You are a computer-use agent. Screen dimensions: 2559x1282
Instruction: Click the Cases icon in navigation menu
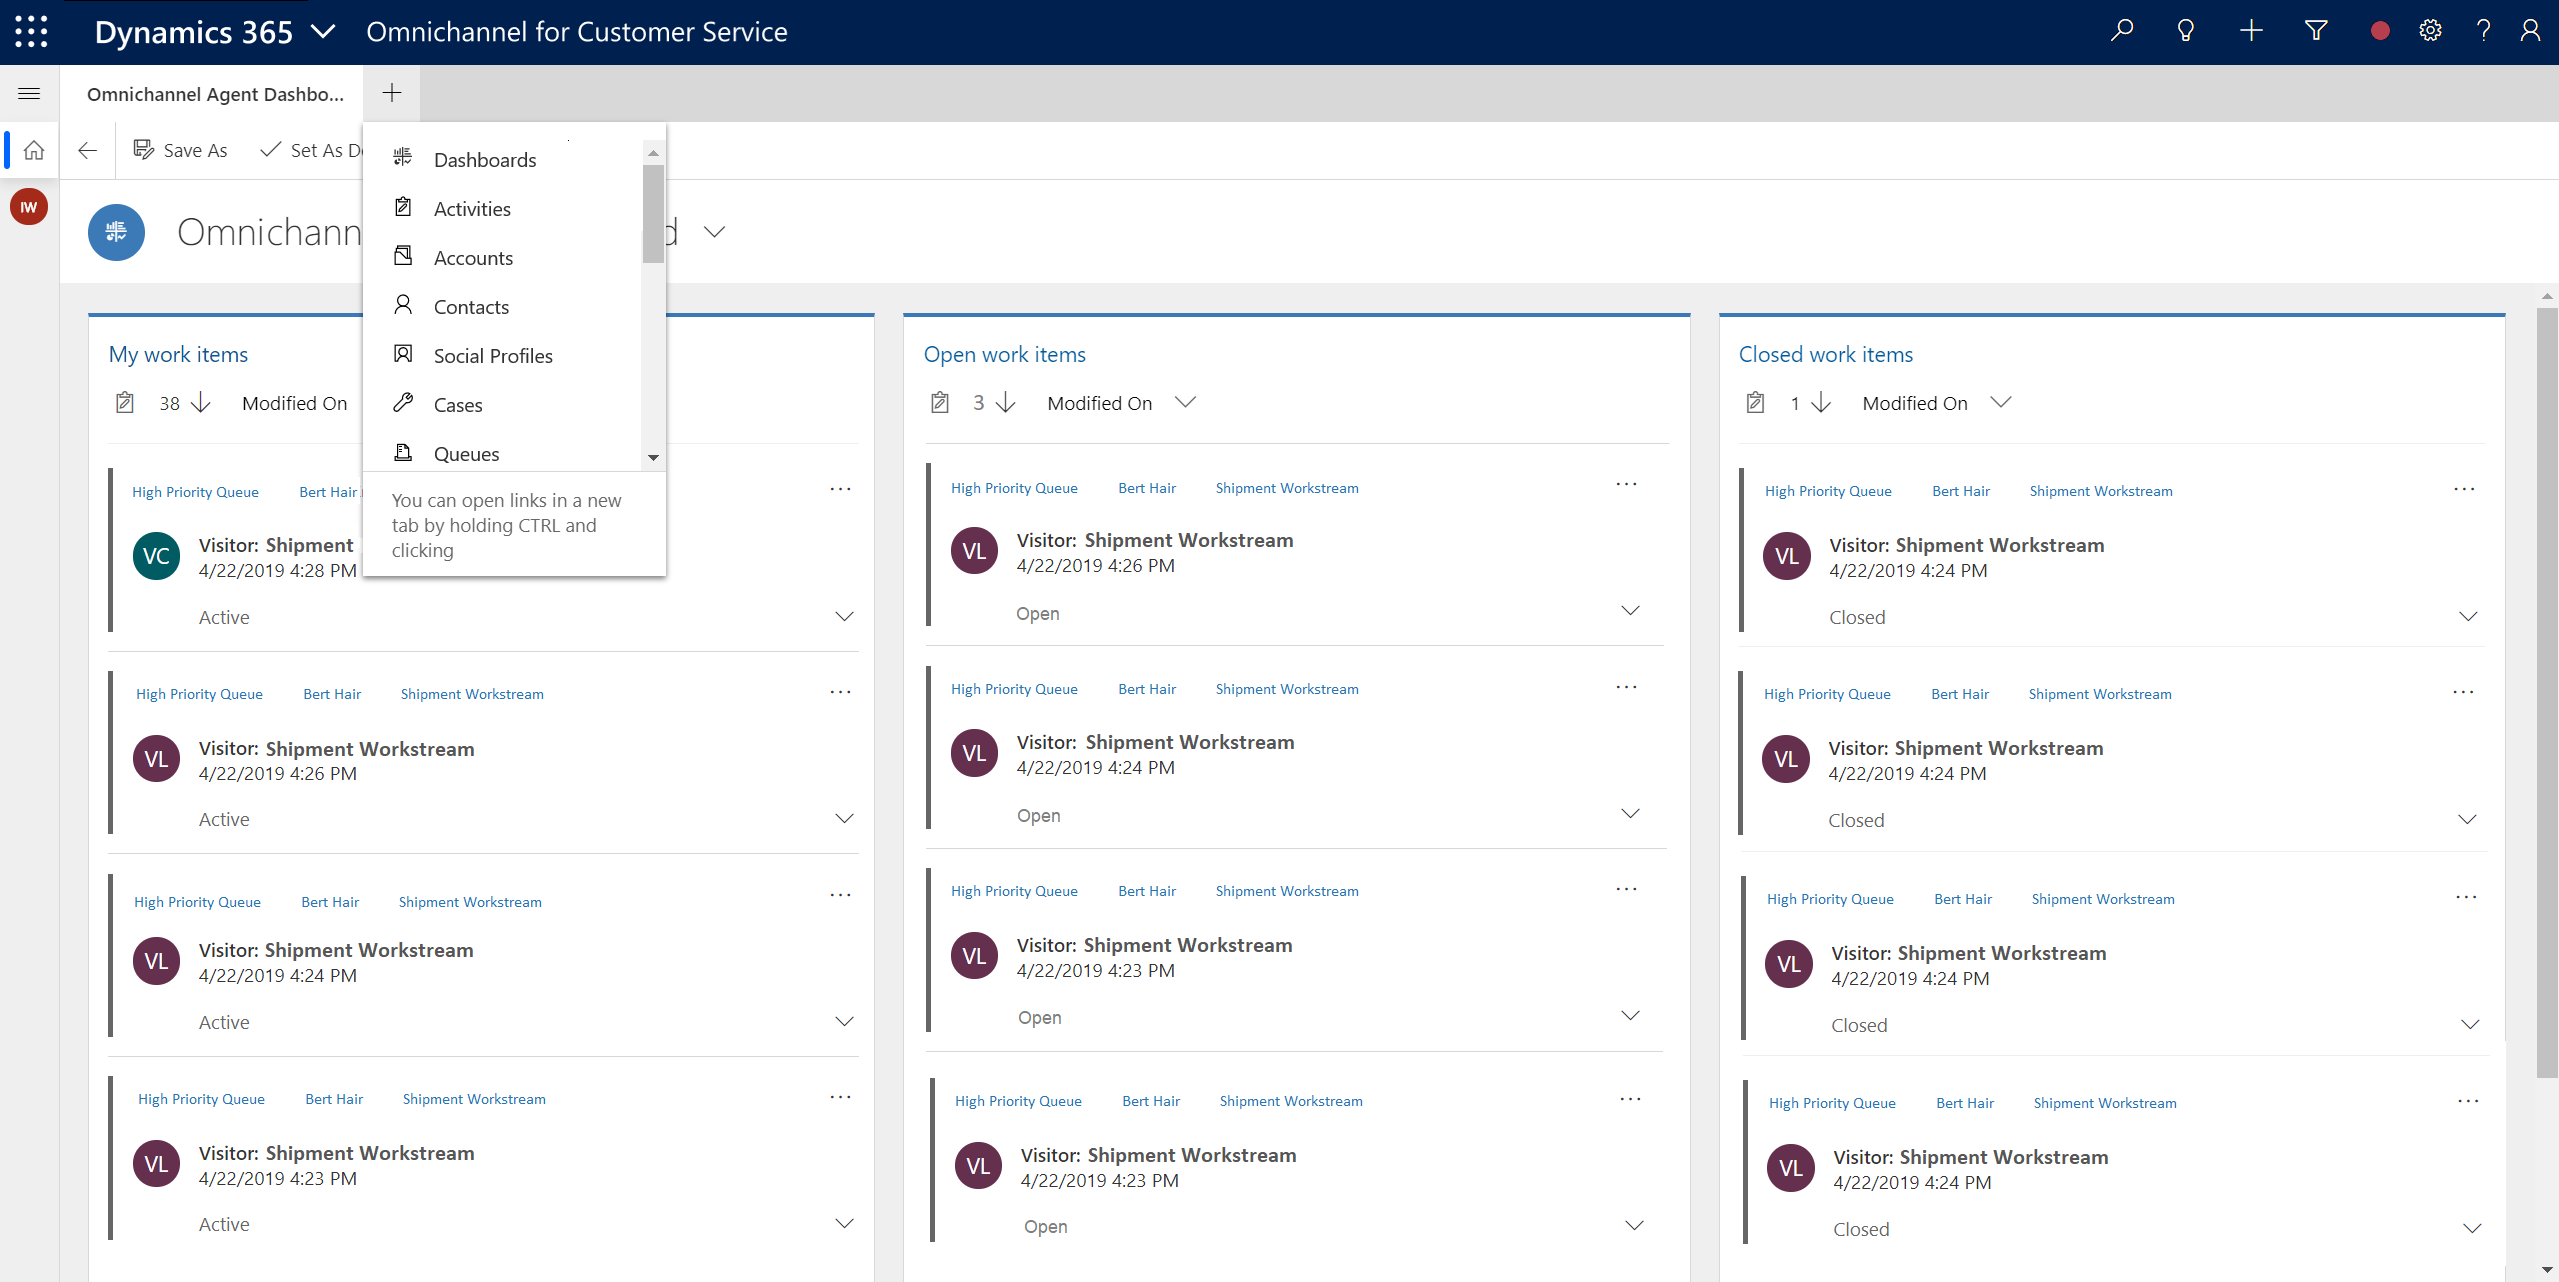pos(404,404)
